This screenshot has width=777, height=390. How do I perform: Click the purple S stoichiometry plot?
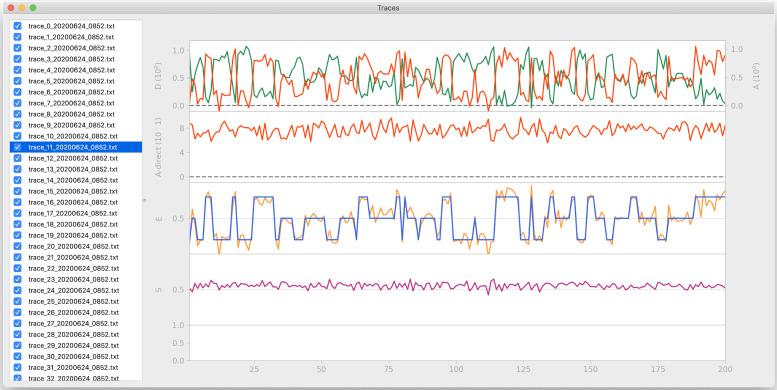(x=457, y=289)
